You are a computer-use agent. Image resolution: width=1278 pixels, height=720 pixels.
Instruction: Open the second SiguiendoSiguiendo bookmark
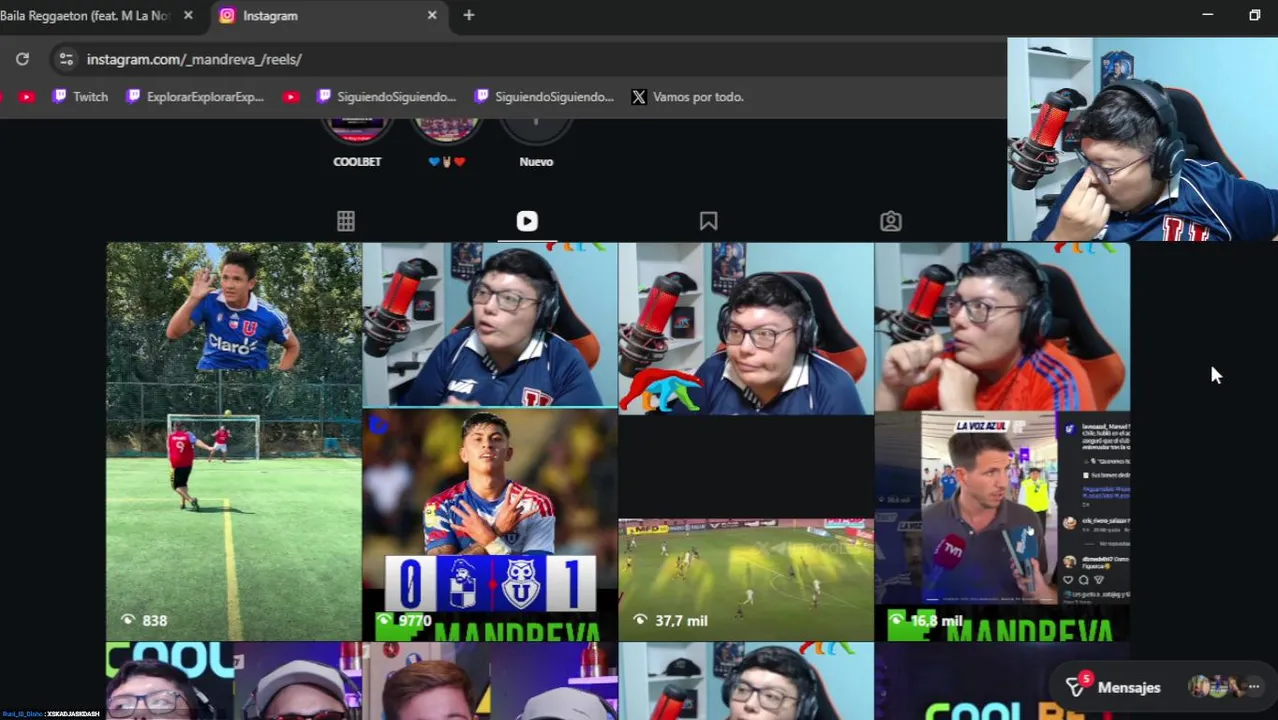[x=544, y=97]
